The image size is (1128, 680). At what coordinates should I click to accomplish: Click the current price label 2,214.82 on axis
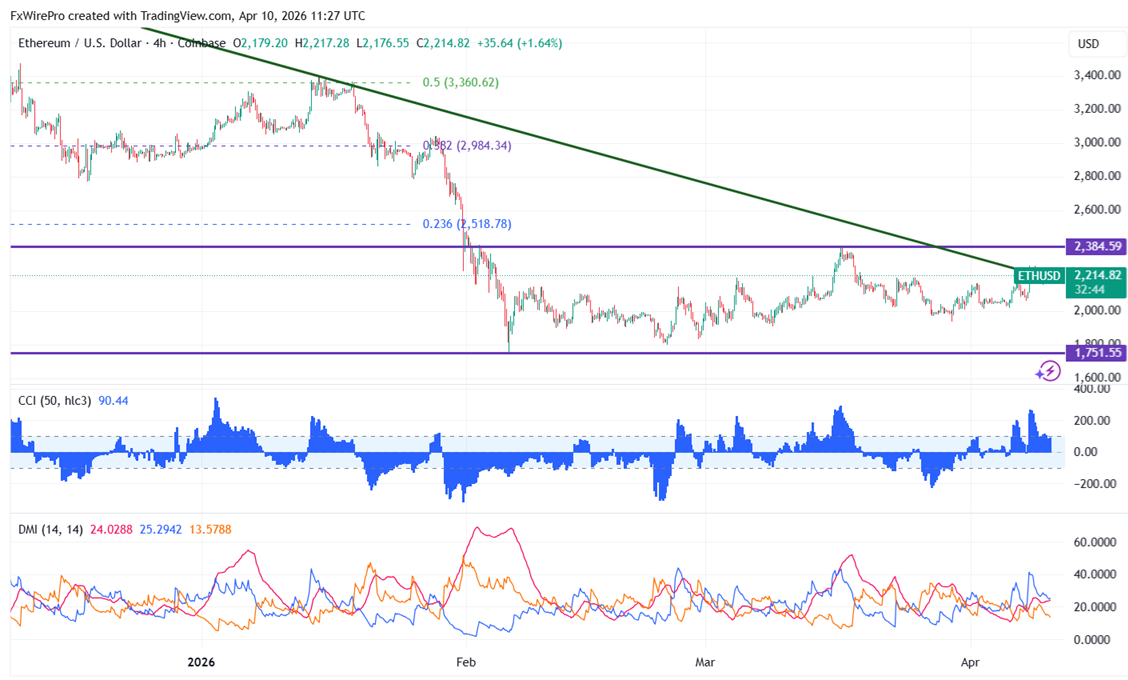(x=1097, y=275)
